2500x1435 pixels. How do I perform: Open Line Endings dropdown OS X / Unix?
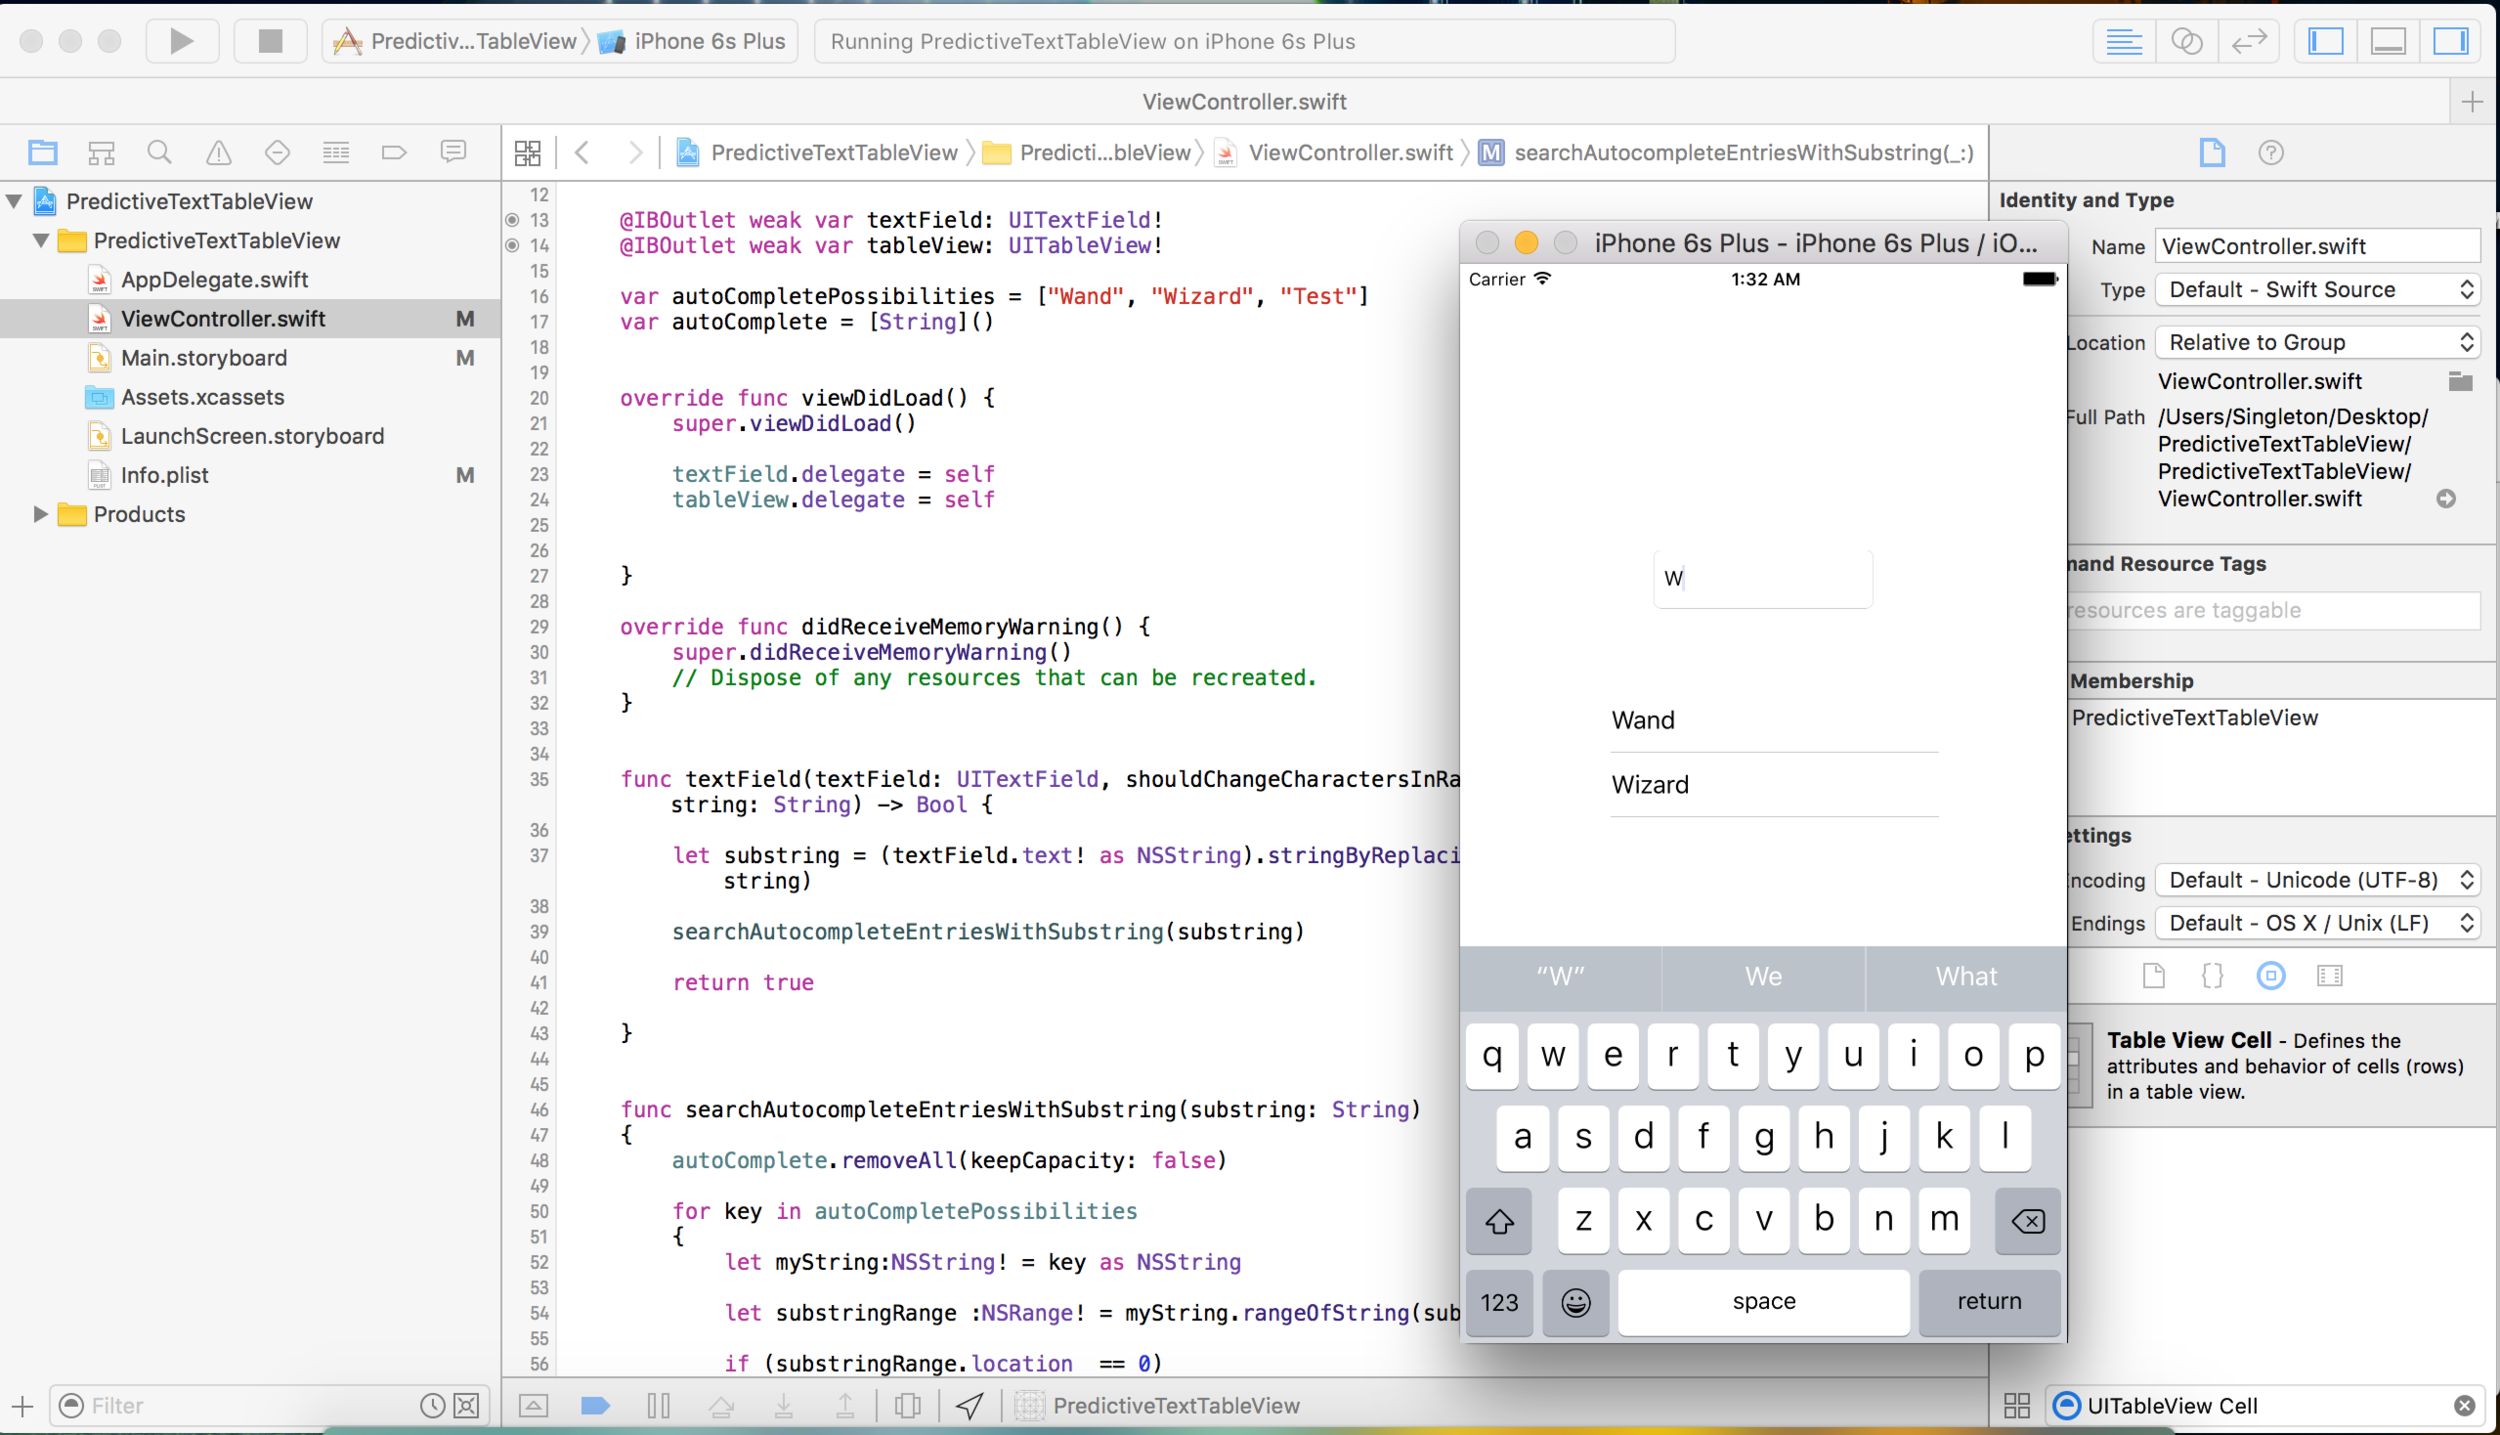(2317, 923)
